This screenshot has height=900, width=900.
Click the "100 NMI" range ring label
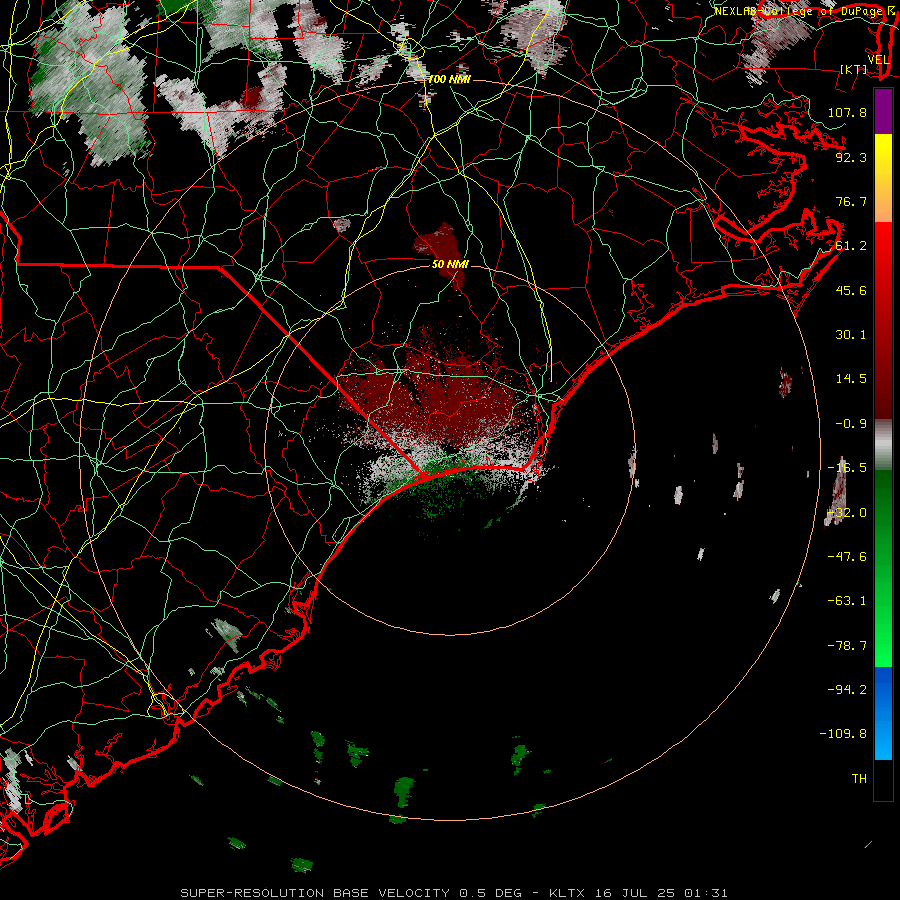[449, 79]
